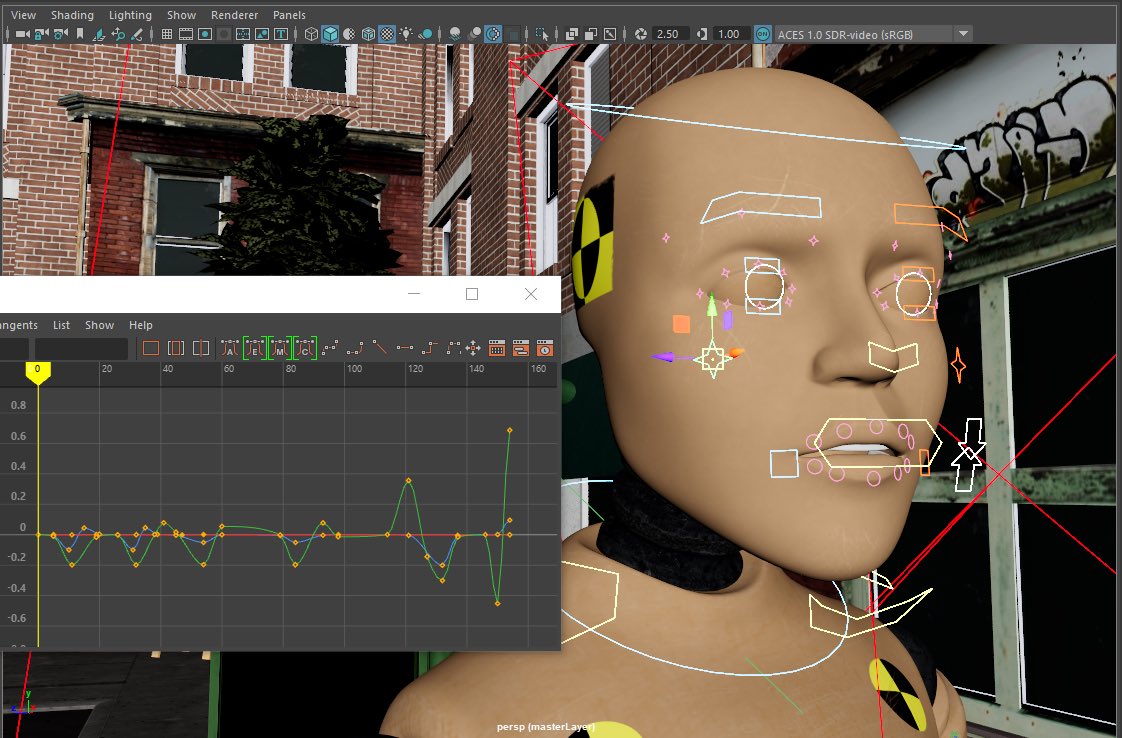
Task: Open the Trax Editor icon
Action: (x=521, y=349)
